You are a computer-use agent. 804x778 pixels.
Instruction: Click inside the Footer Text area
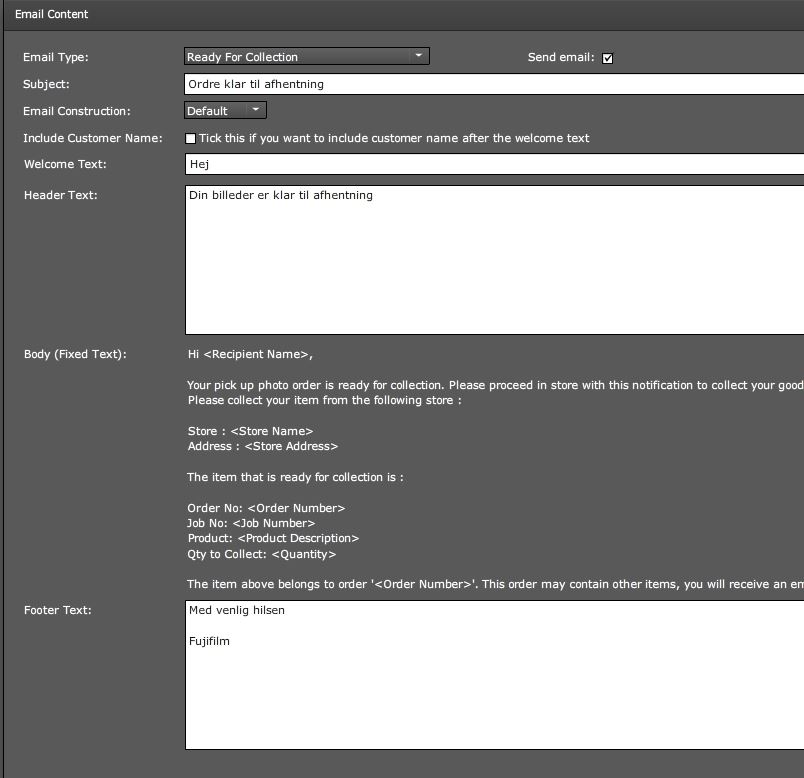(494, 675)
